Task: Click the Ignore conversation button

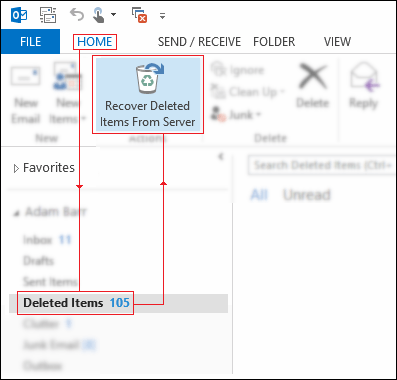Action: click(238, 70)
